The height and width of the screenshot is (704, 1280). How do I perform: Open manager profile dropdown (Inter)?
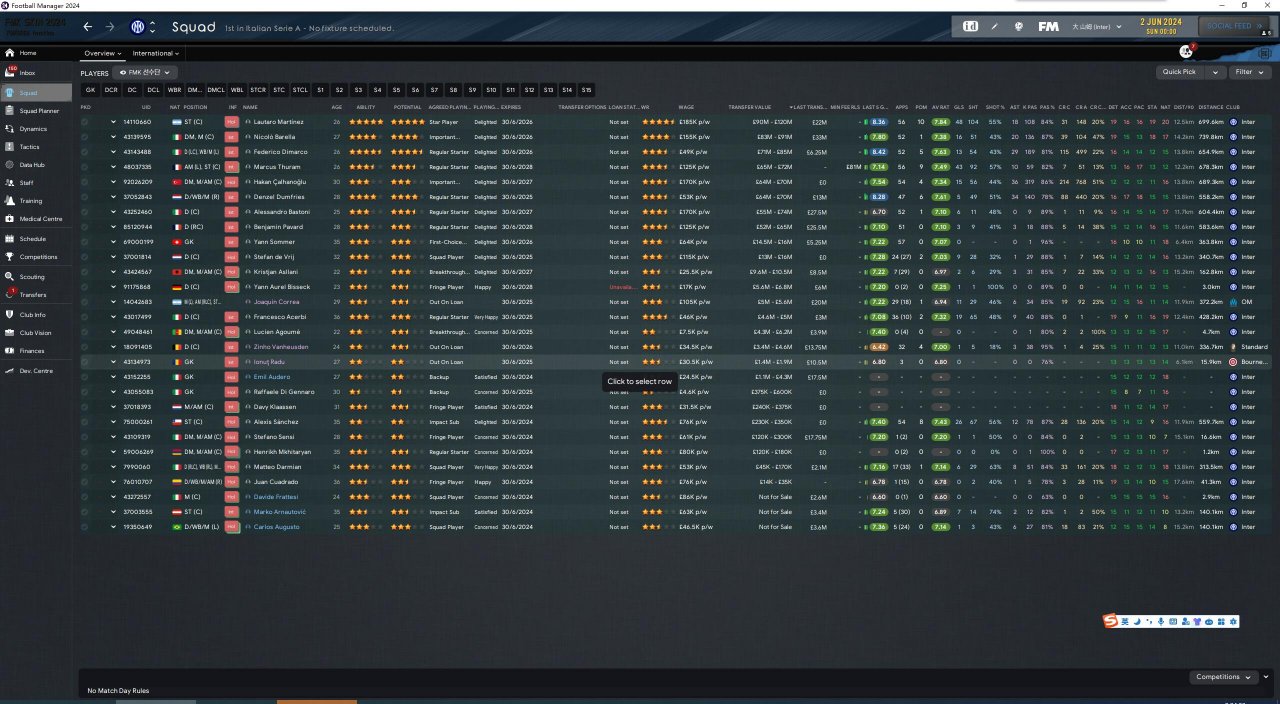(1096, 26)
